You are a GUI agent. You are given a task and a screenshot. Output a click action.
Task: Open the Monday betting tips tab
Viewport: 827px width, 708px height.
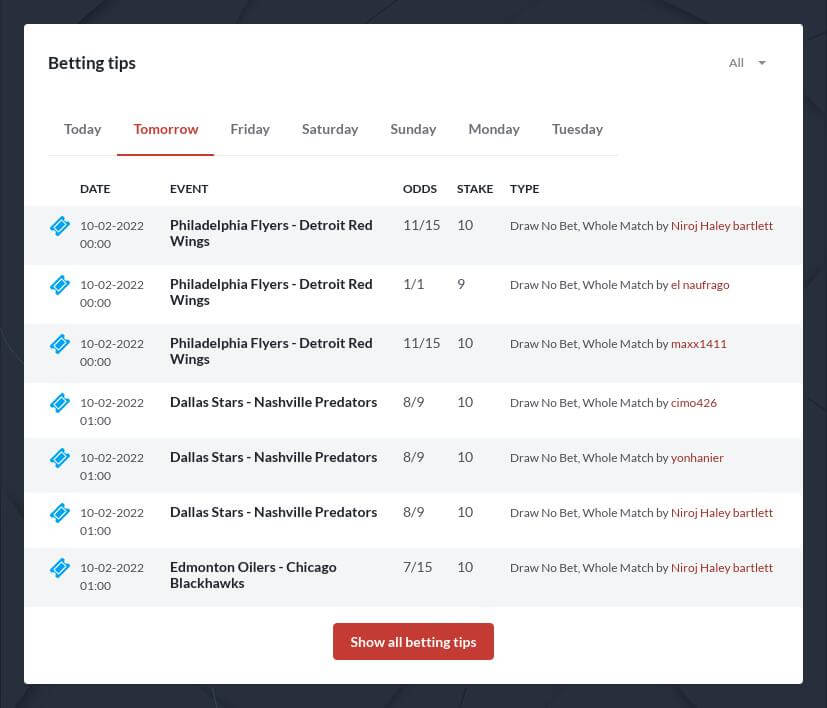pyautogui.click(x=494, y=128)
